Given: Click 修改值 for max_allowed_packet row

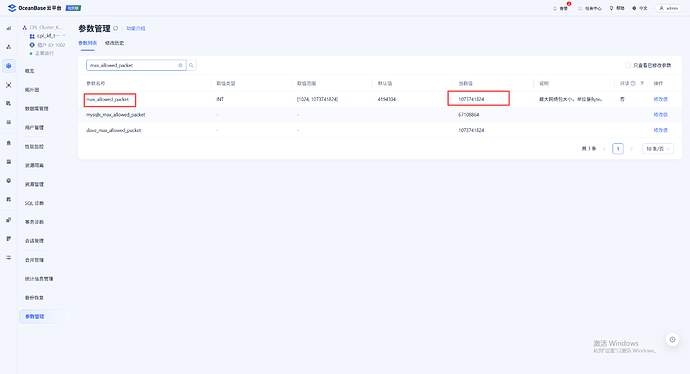Looking at the screenshot, I should (x=661, y=99).
